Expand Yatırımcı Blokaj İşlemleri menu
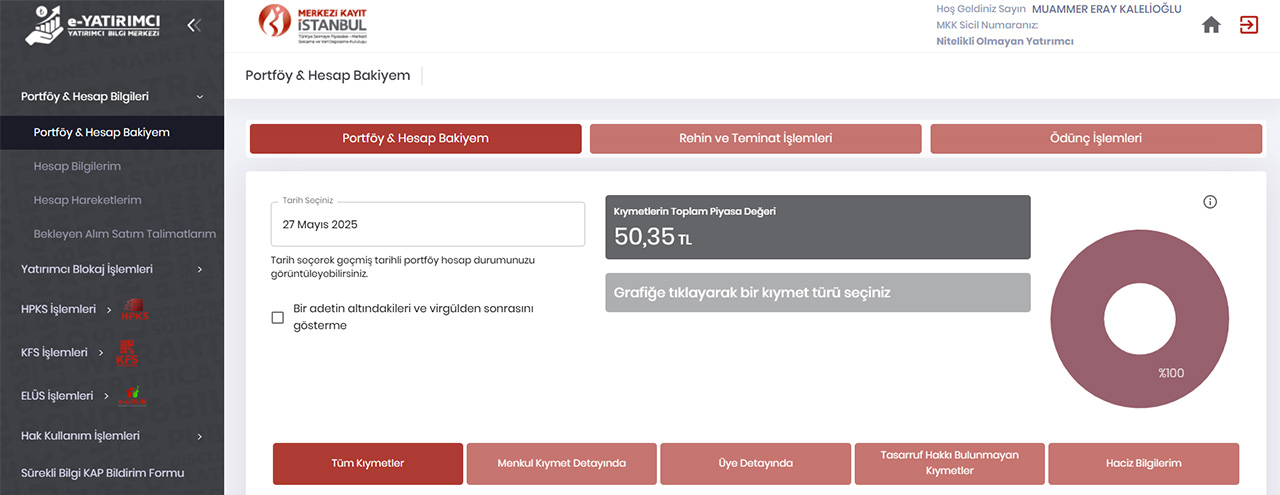This screenshot has width=1280, height=495. (112, 269)
